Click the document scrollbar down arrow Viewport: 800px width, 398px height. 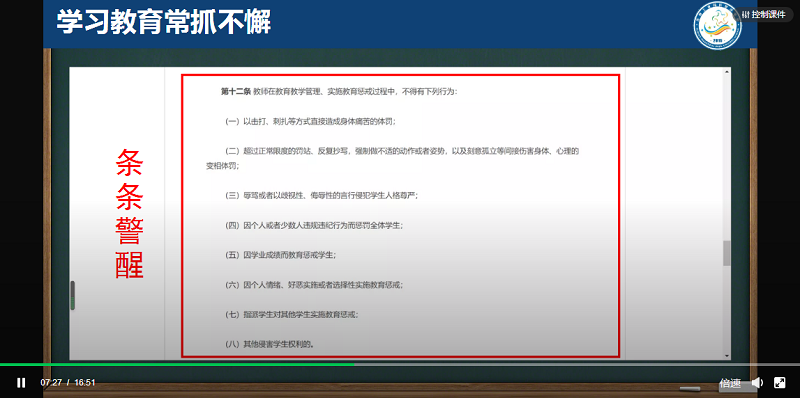click(x=727, y=355)
